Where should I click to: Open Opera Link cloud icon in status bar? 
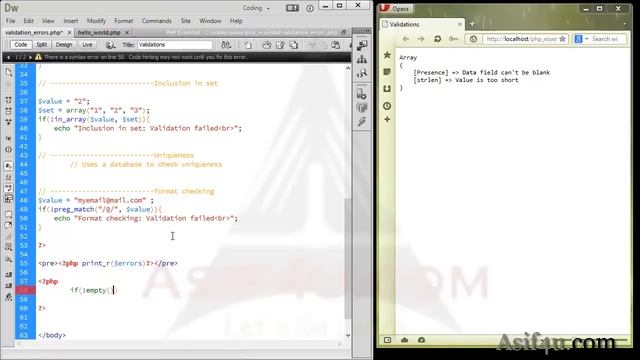click(x=404, y=340)
